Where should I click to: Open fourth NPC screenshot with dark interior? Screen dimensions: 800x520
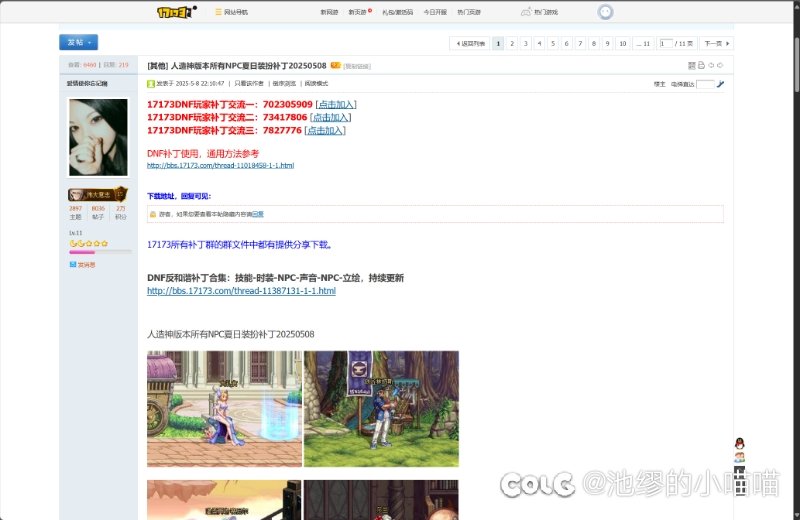[x=381, y=500]
